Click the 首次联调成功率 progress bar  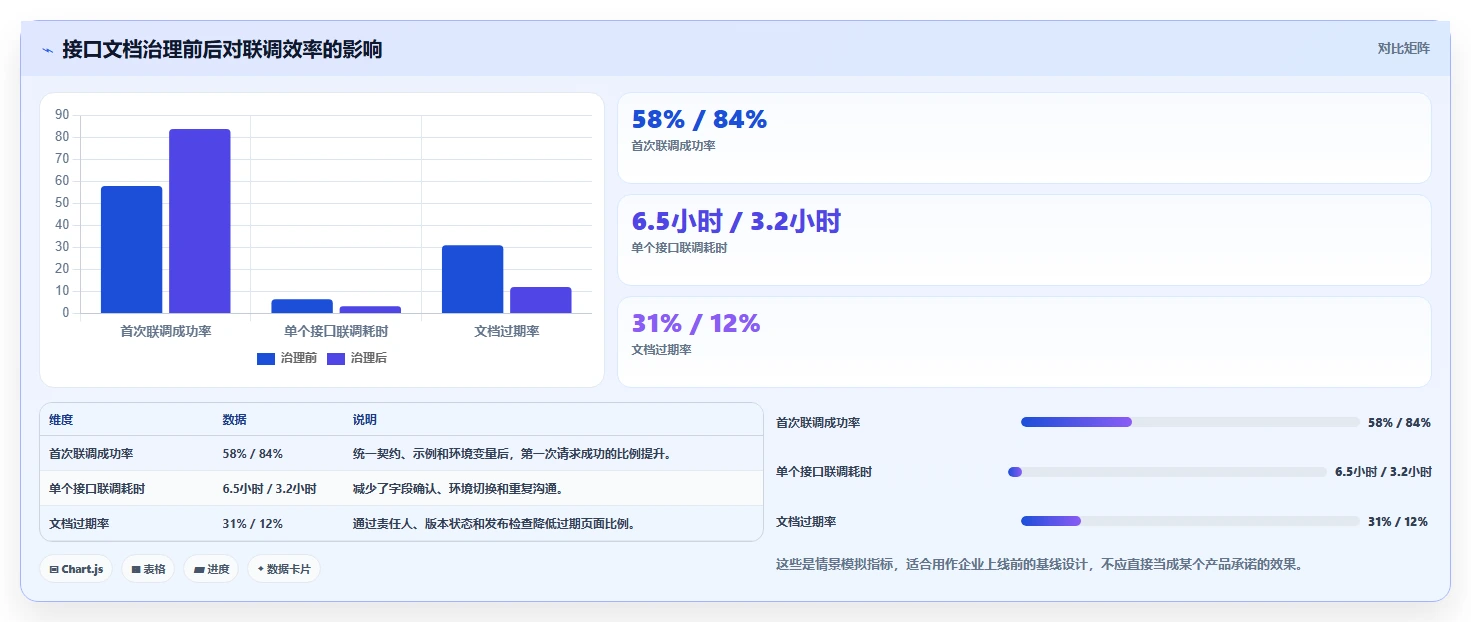(x=1190, y=422)
